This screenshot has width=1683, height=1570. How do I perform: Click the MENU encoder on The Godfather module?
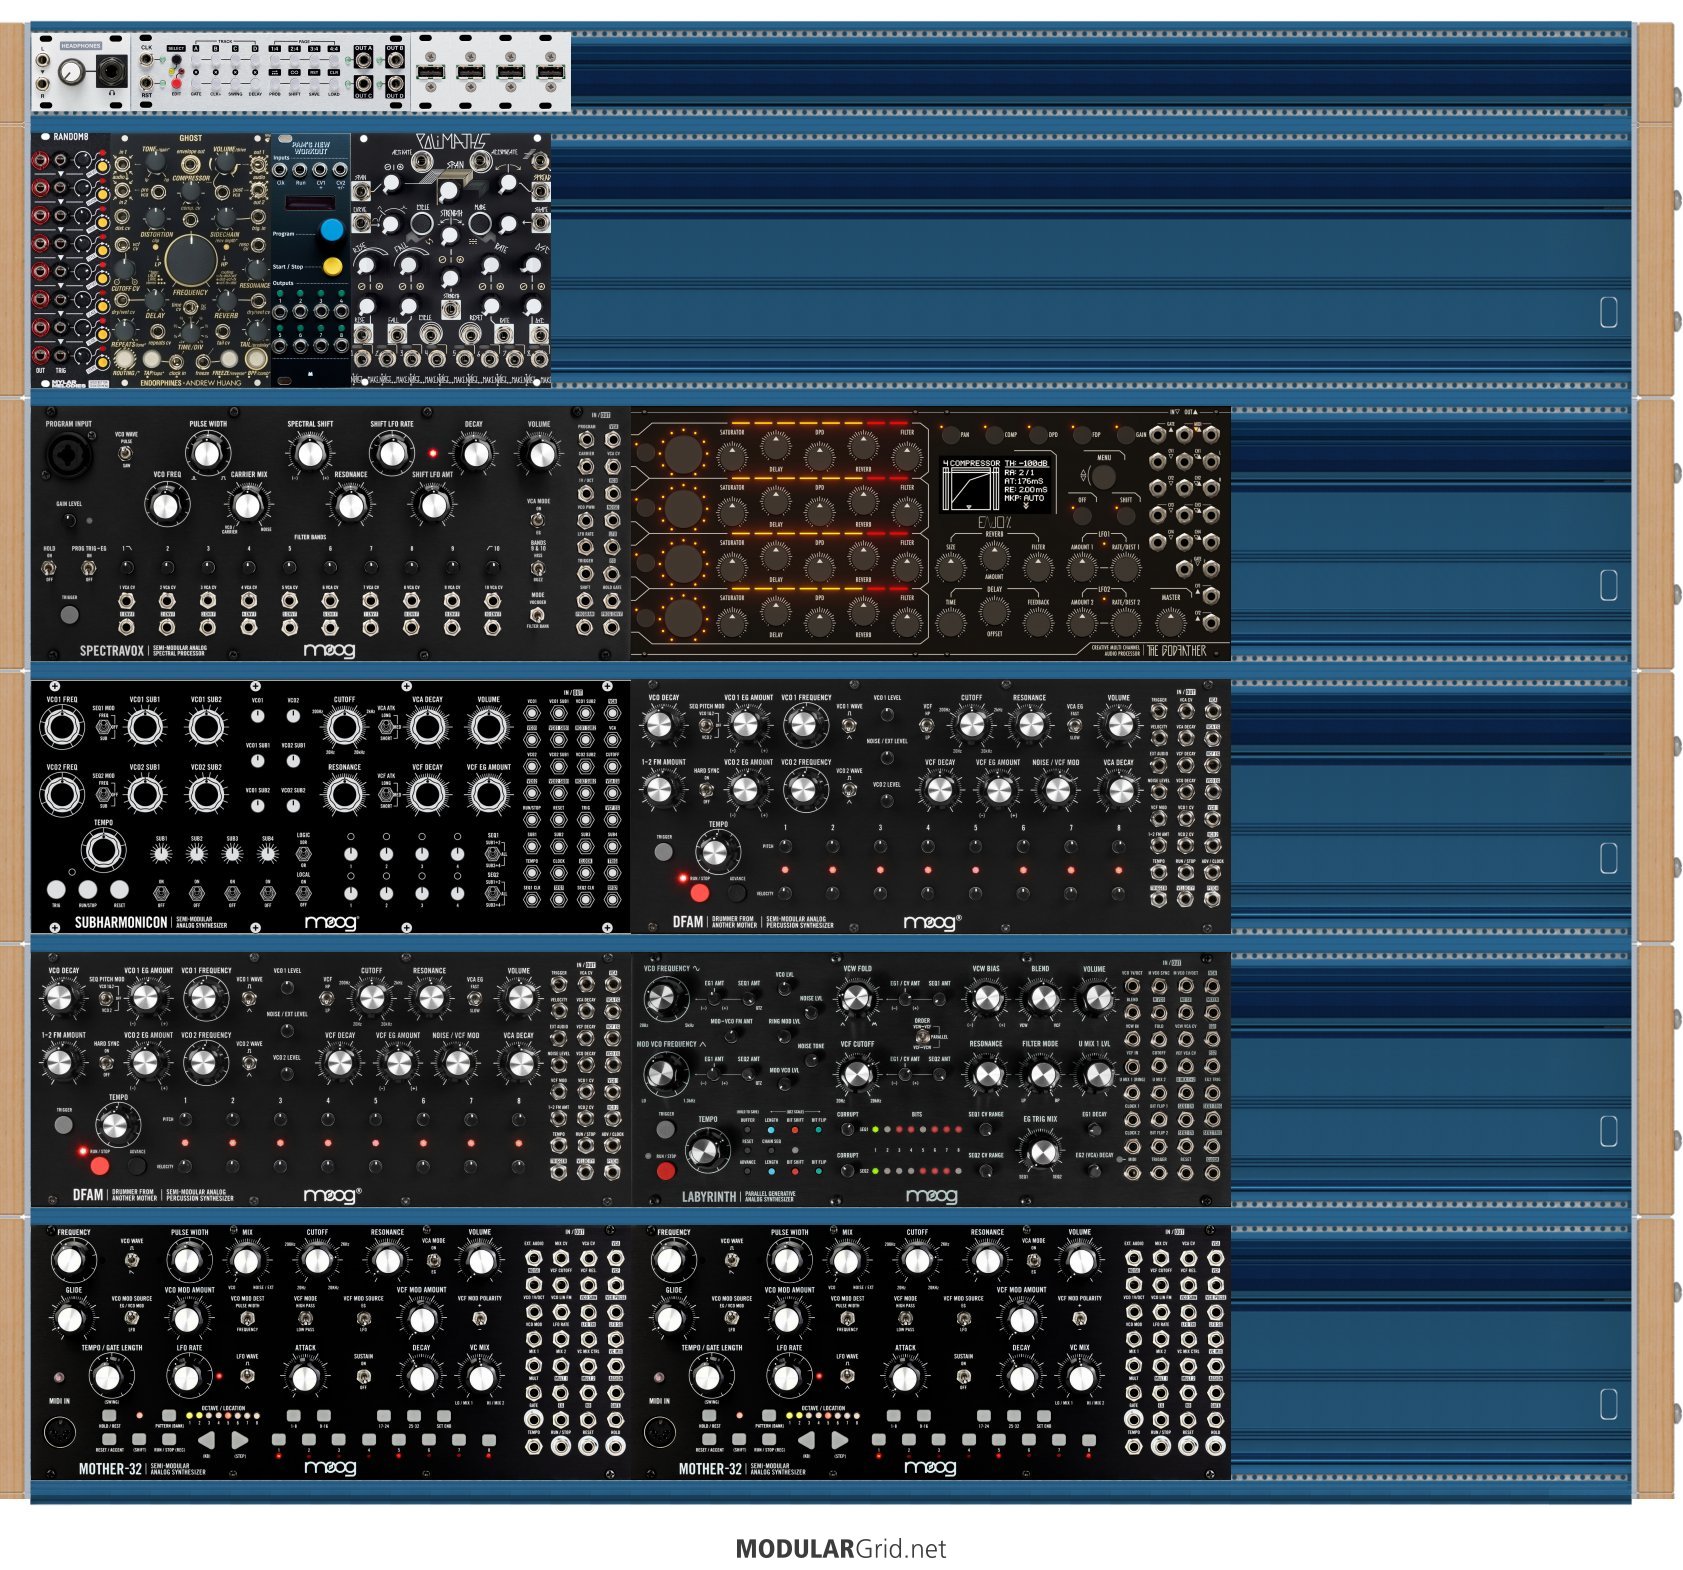(x=1103, y=476)
